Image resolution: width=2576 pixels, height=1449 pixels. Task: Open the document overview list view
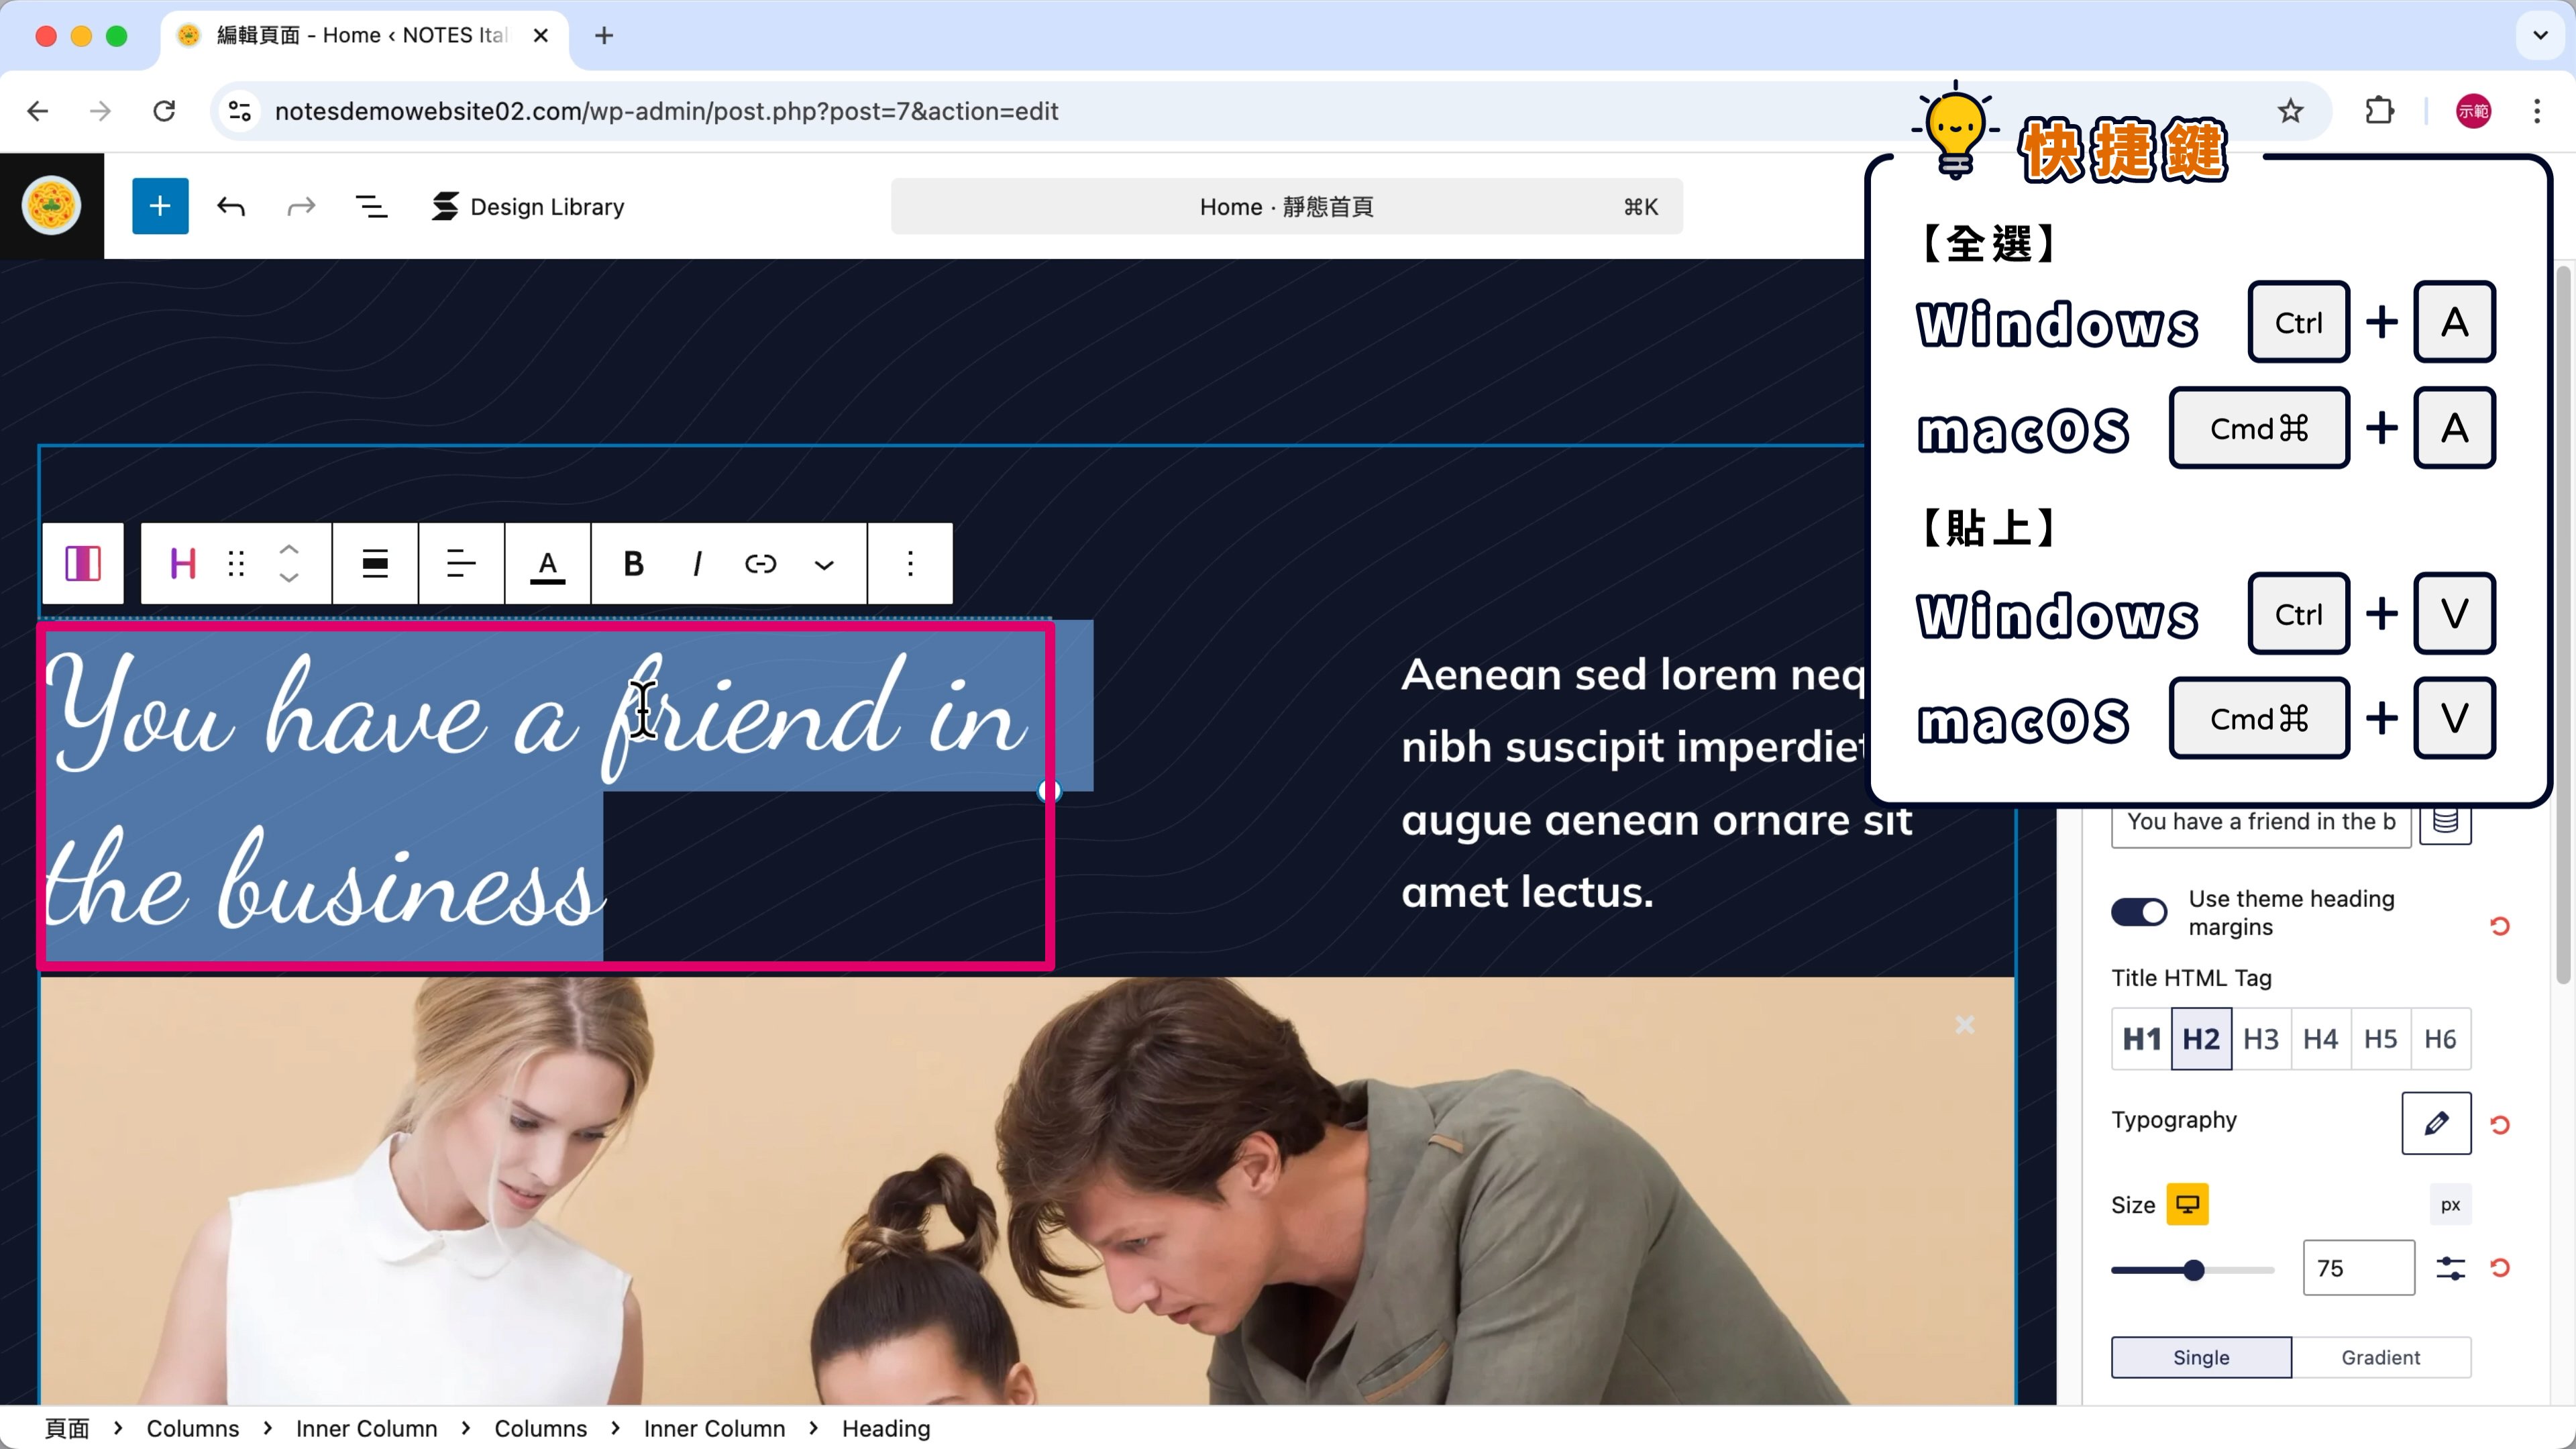371,206
